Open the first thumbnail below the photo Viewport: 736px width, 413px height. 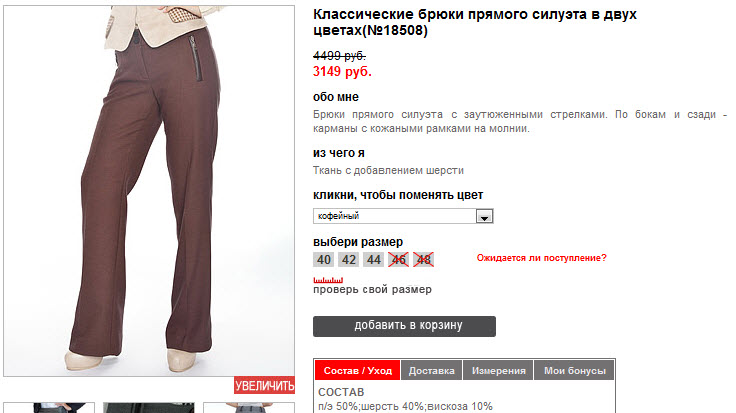[49, 407]
